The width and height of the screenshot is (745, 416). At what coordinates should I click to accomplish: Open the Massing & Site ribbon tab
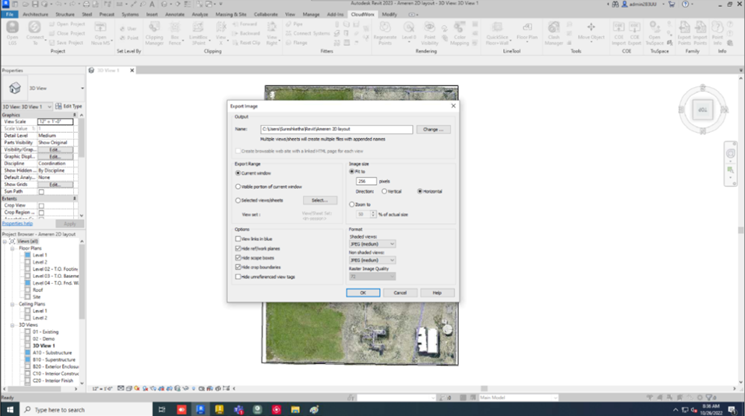(x=231, y=15)
